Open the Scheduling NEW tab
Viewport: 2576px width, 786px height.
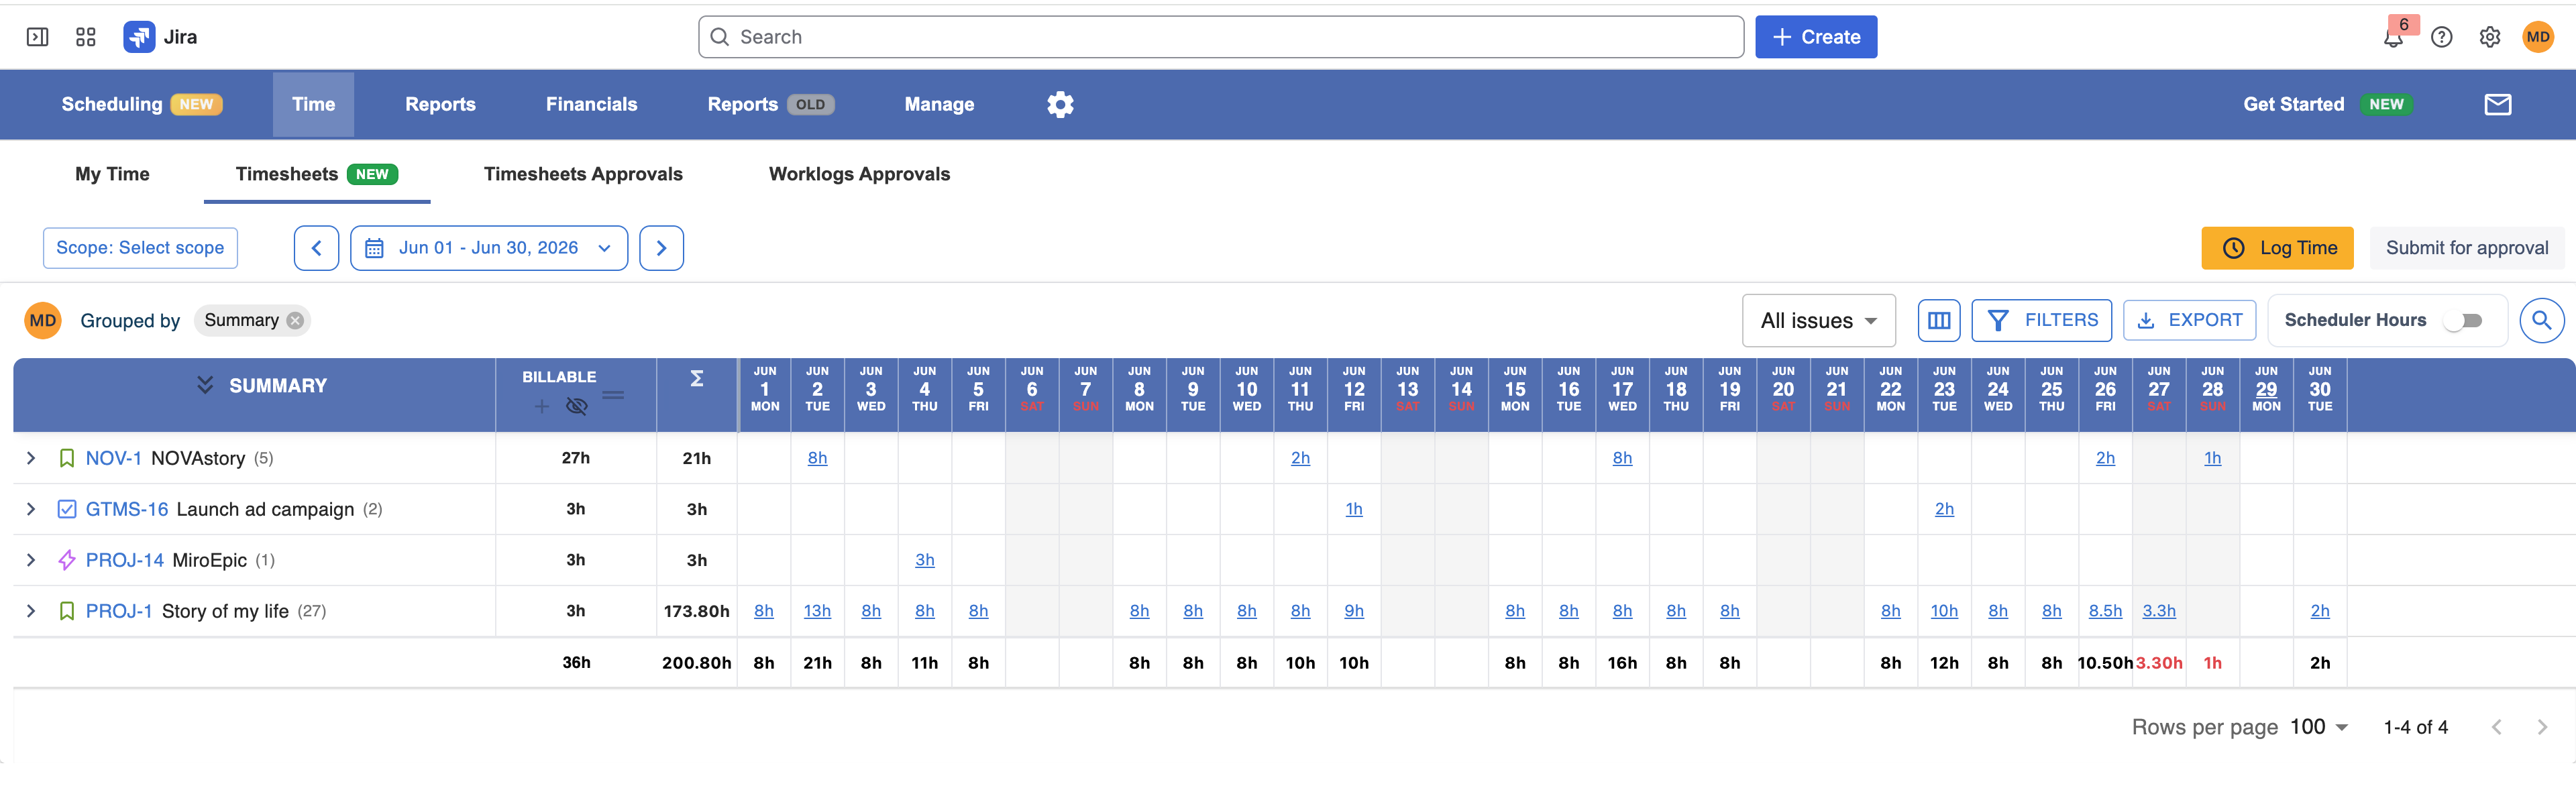141,104
